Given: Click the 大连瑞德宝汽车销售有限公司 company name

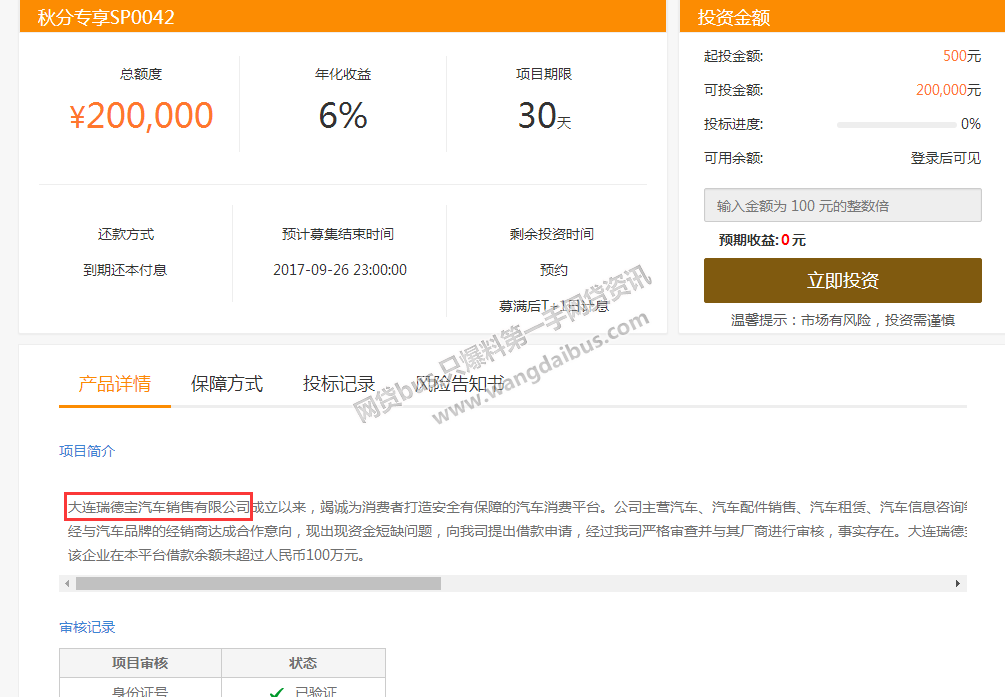Looking at the screenshot, I should tap(159, 507).
